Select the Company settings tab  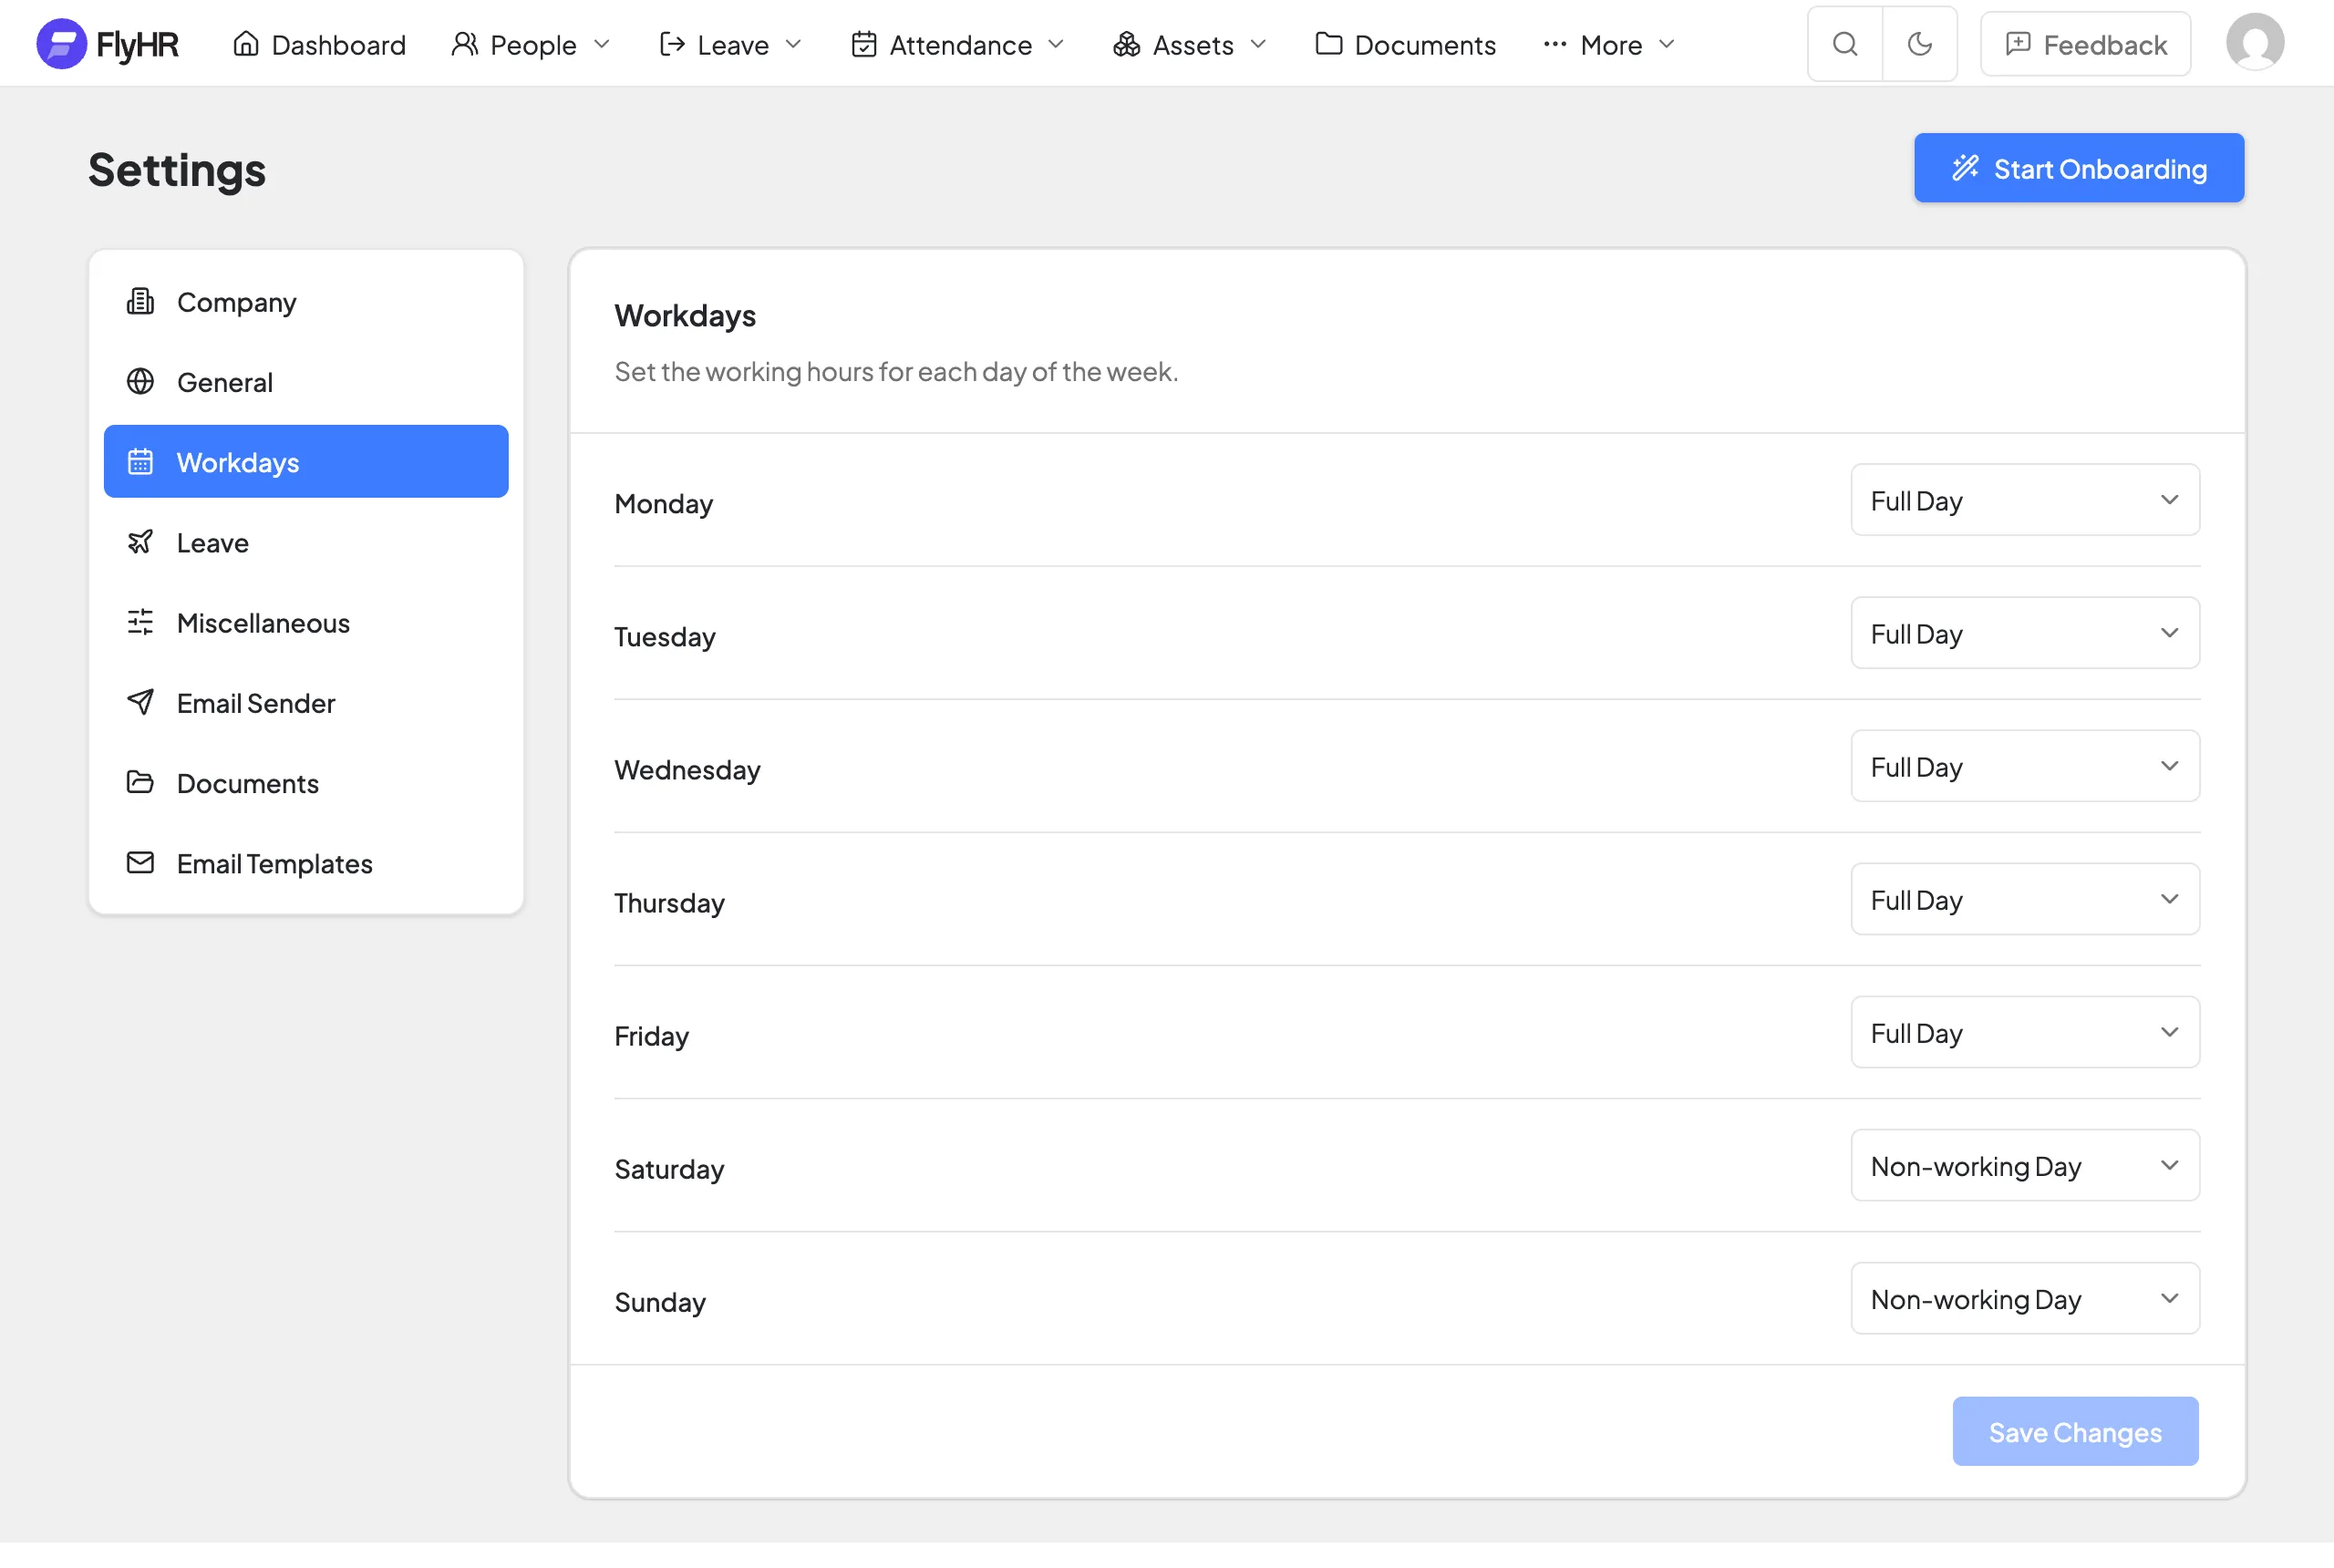pos(306,301)
